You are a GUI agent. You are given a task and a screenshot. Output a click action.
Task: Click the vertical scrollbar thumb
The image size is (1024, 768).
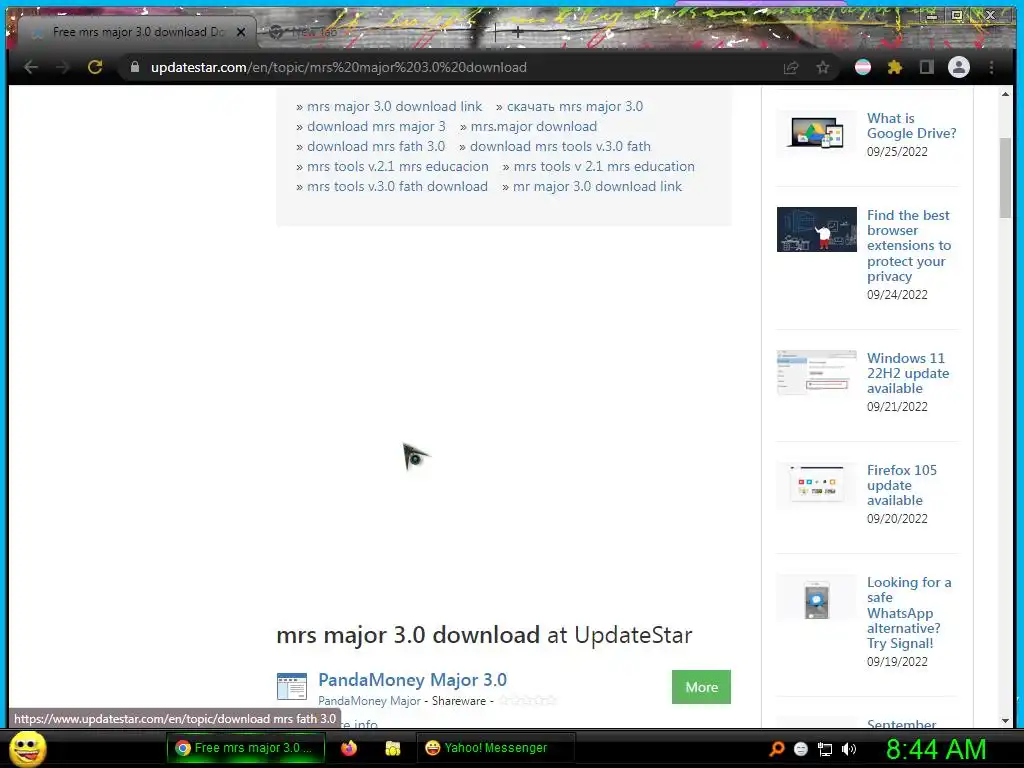(1005, 178)
